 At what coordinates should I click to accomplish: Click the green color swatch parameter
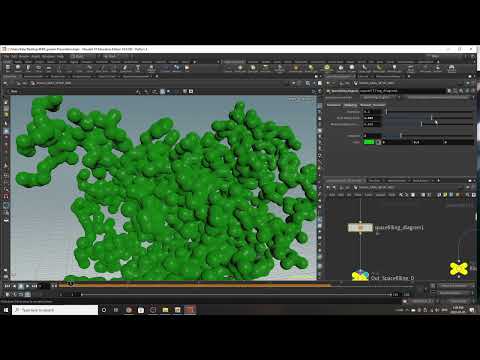[x=369, y=142]
